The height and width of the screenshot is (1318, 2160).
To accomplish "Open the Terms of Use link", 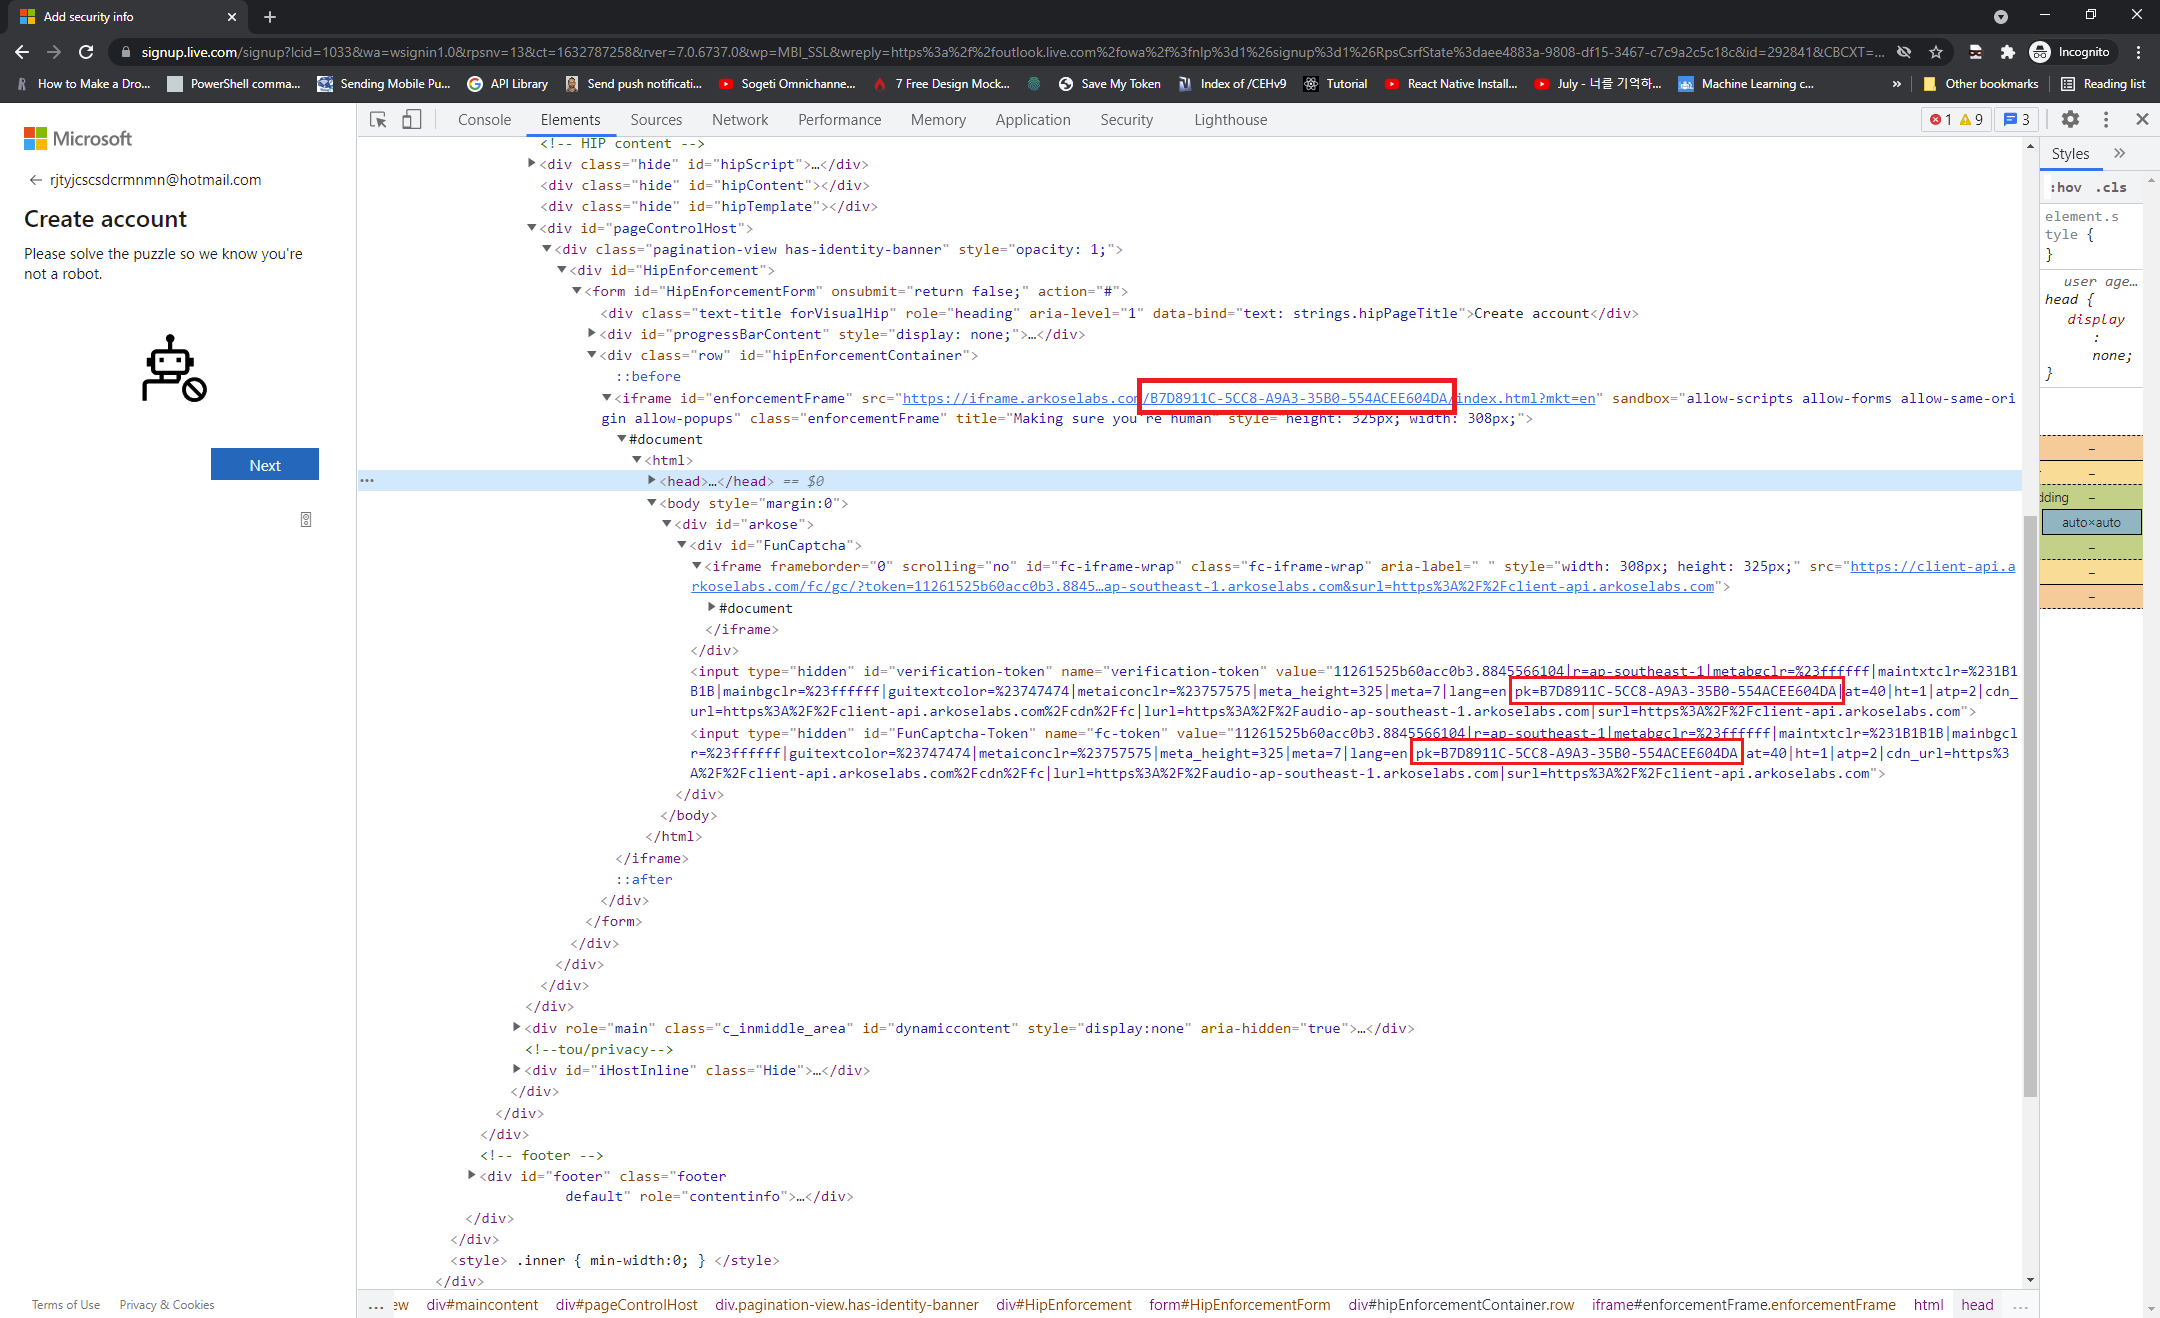I will point(66,1304).
